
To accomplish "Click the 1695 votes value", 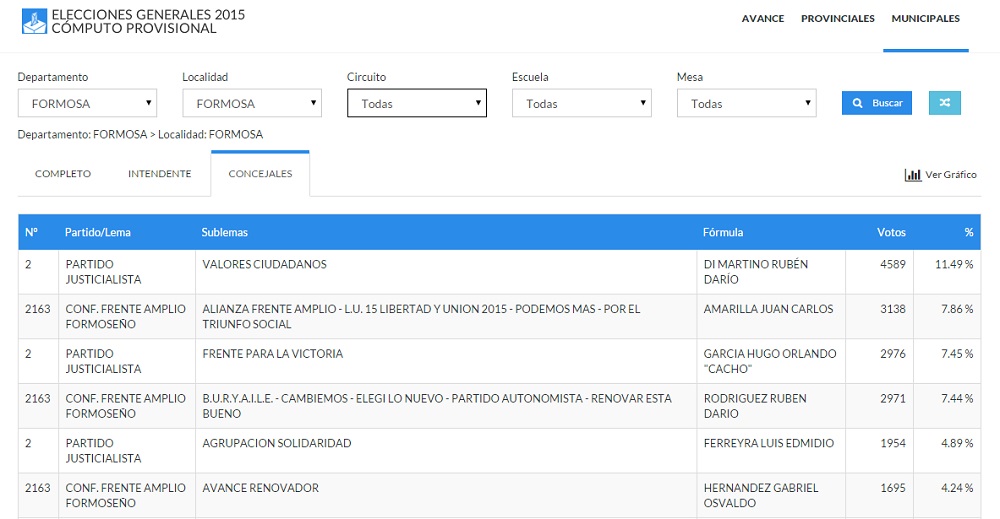I will pyautogui.click(x=893, y=487).
